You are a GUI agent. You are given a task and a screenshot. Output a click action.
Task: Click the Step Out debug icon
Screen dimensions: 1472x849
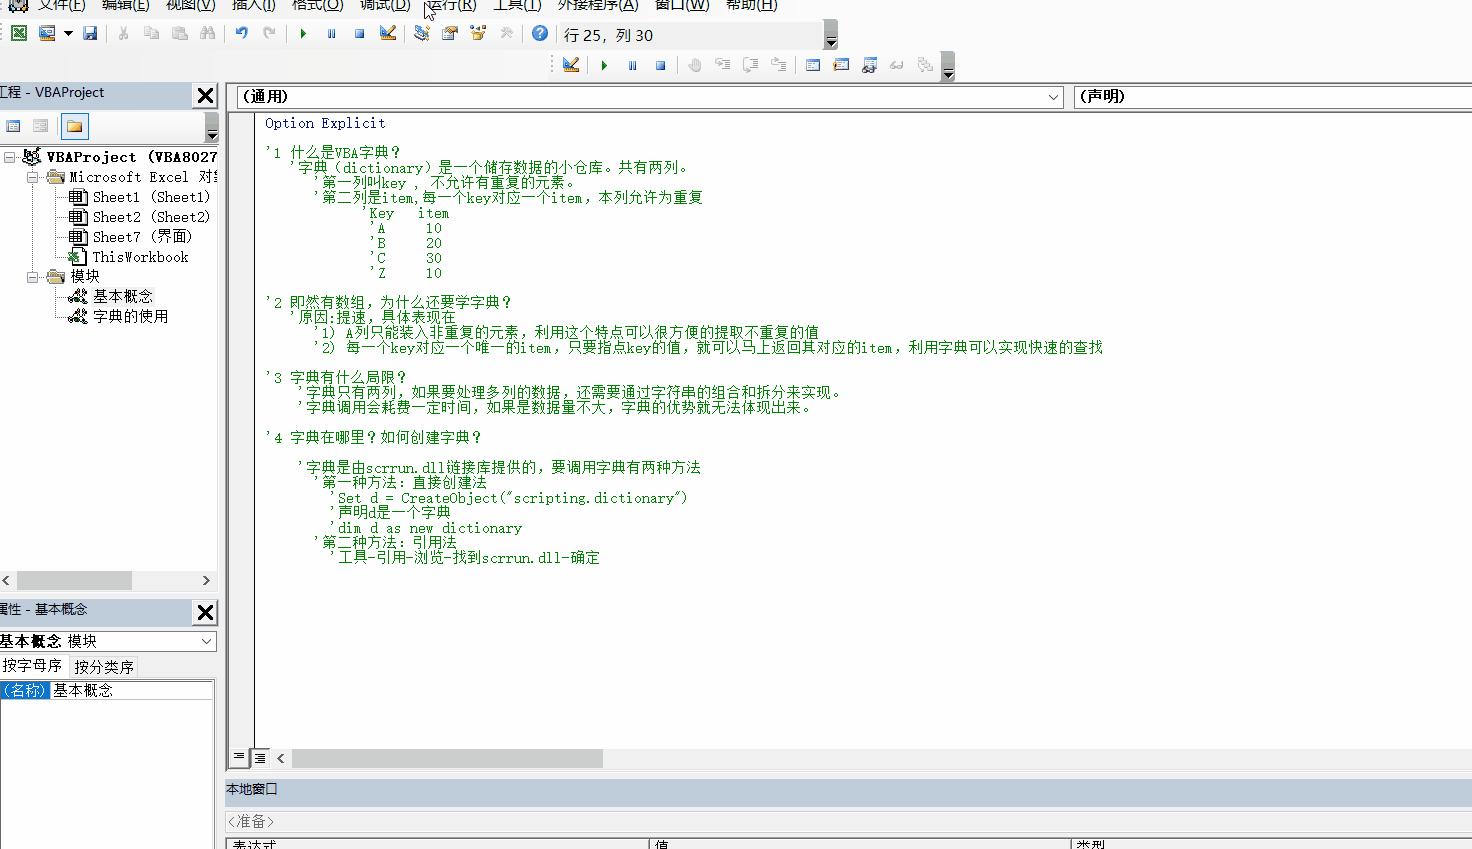click(778, 65)
